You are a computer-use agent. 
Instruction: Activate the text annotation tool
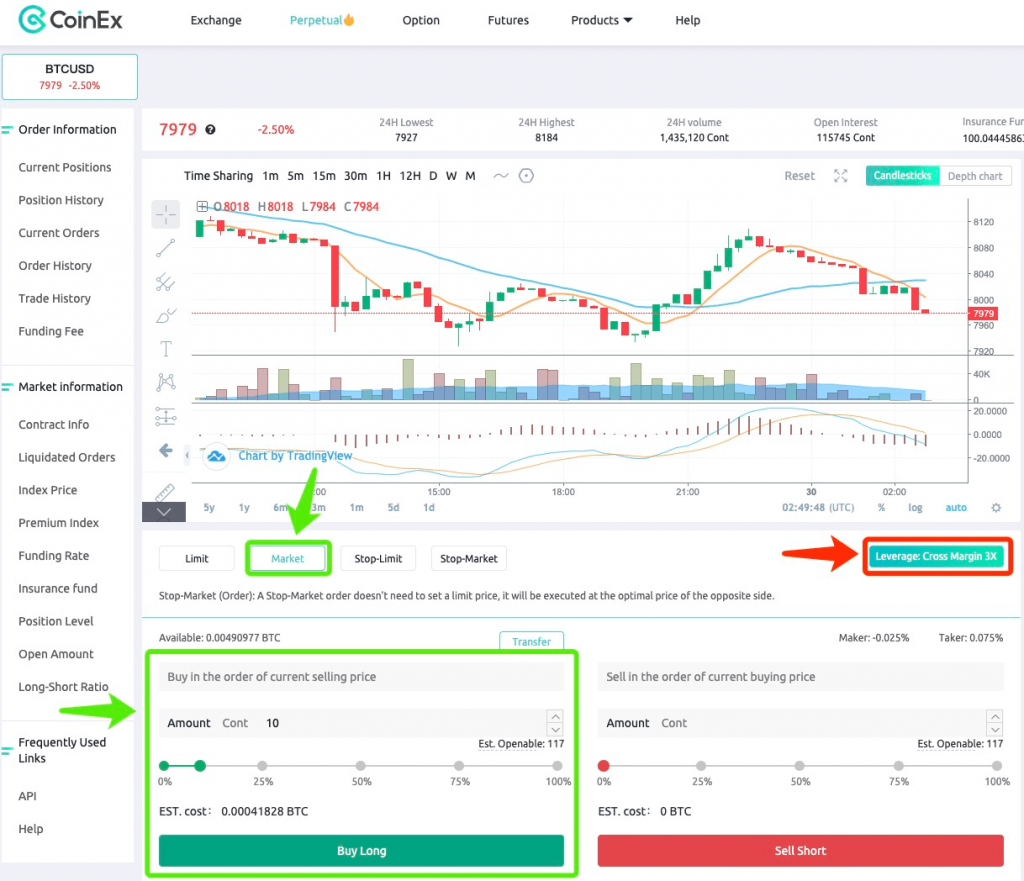pyautogui.click(x=166, y=349)
